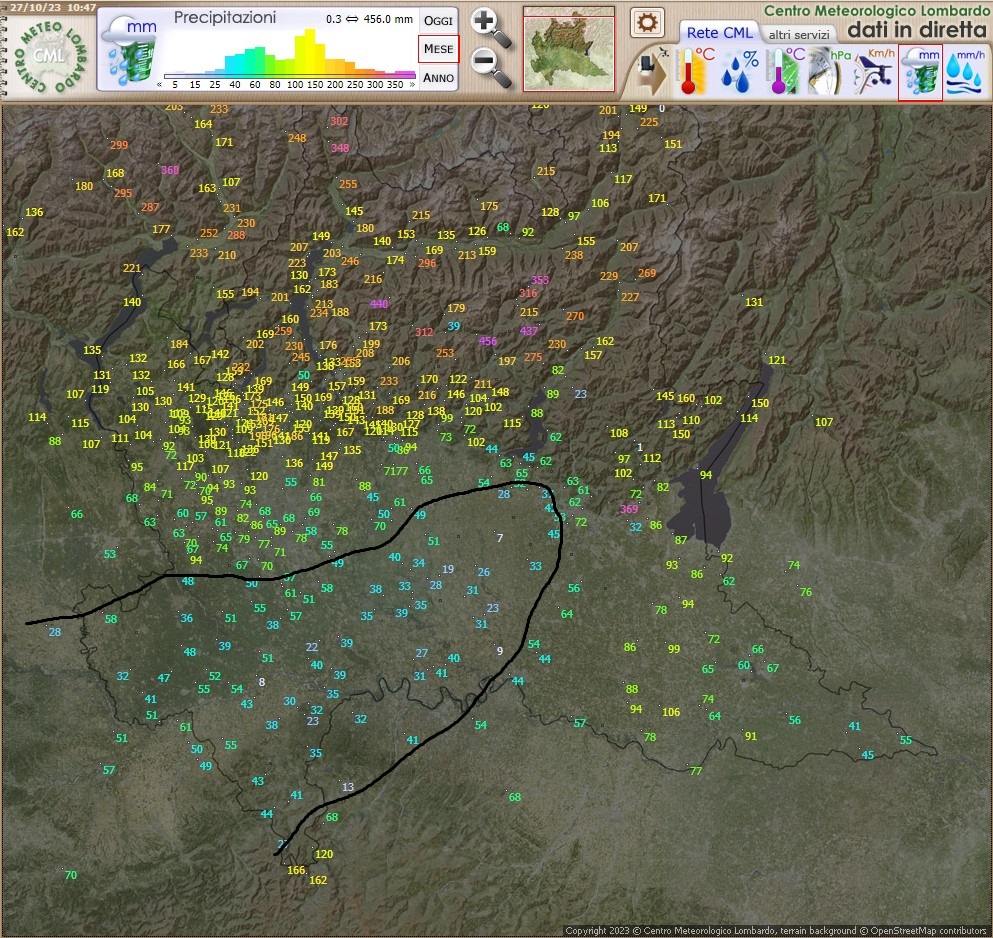
Task: Switch to altri servizi tab
Action: click(x=799, y=35)
